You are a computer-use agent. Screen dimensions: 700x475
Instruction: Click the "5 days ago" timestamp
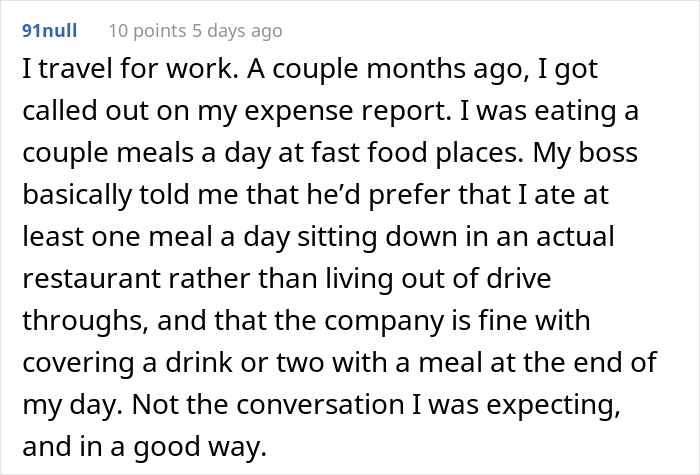click(238, 31)
